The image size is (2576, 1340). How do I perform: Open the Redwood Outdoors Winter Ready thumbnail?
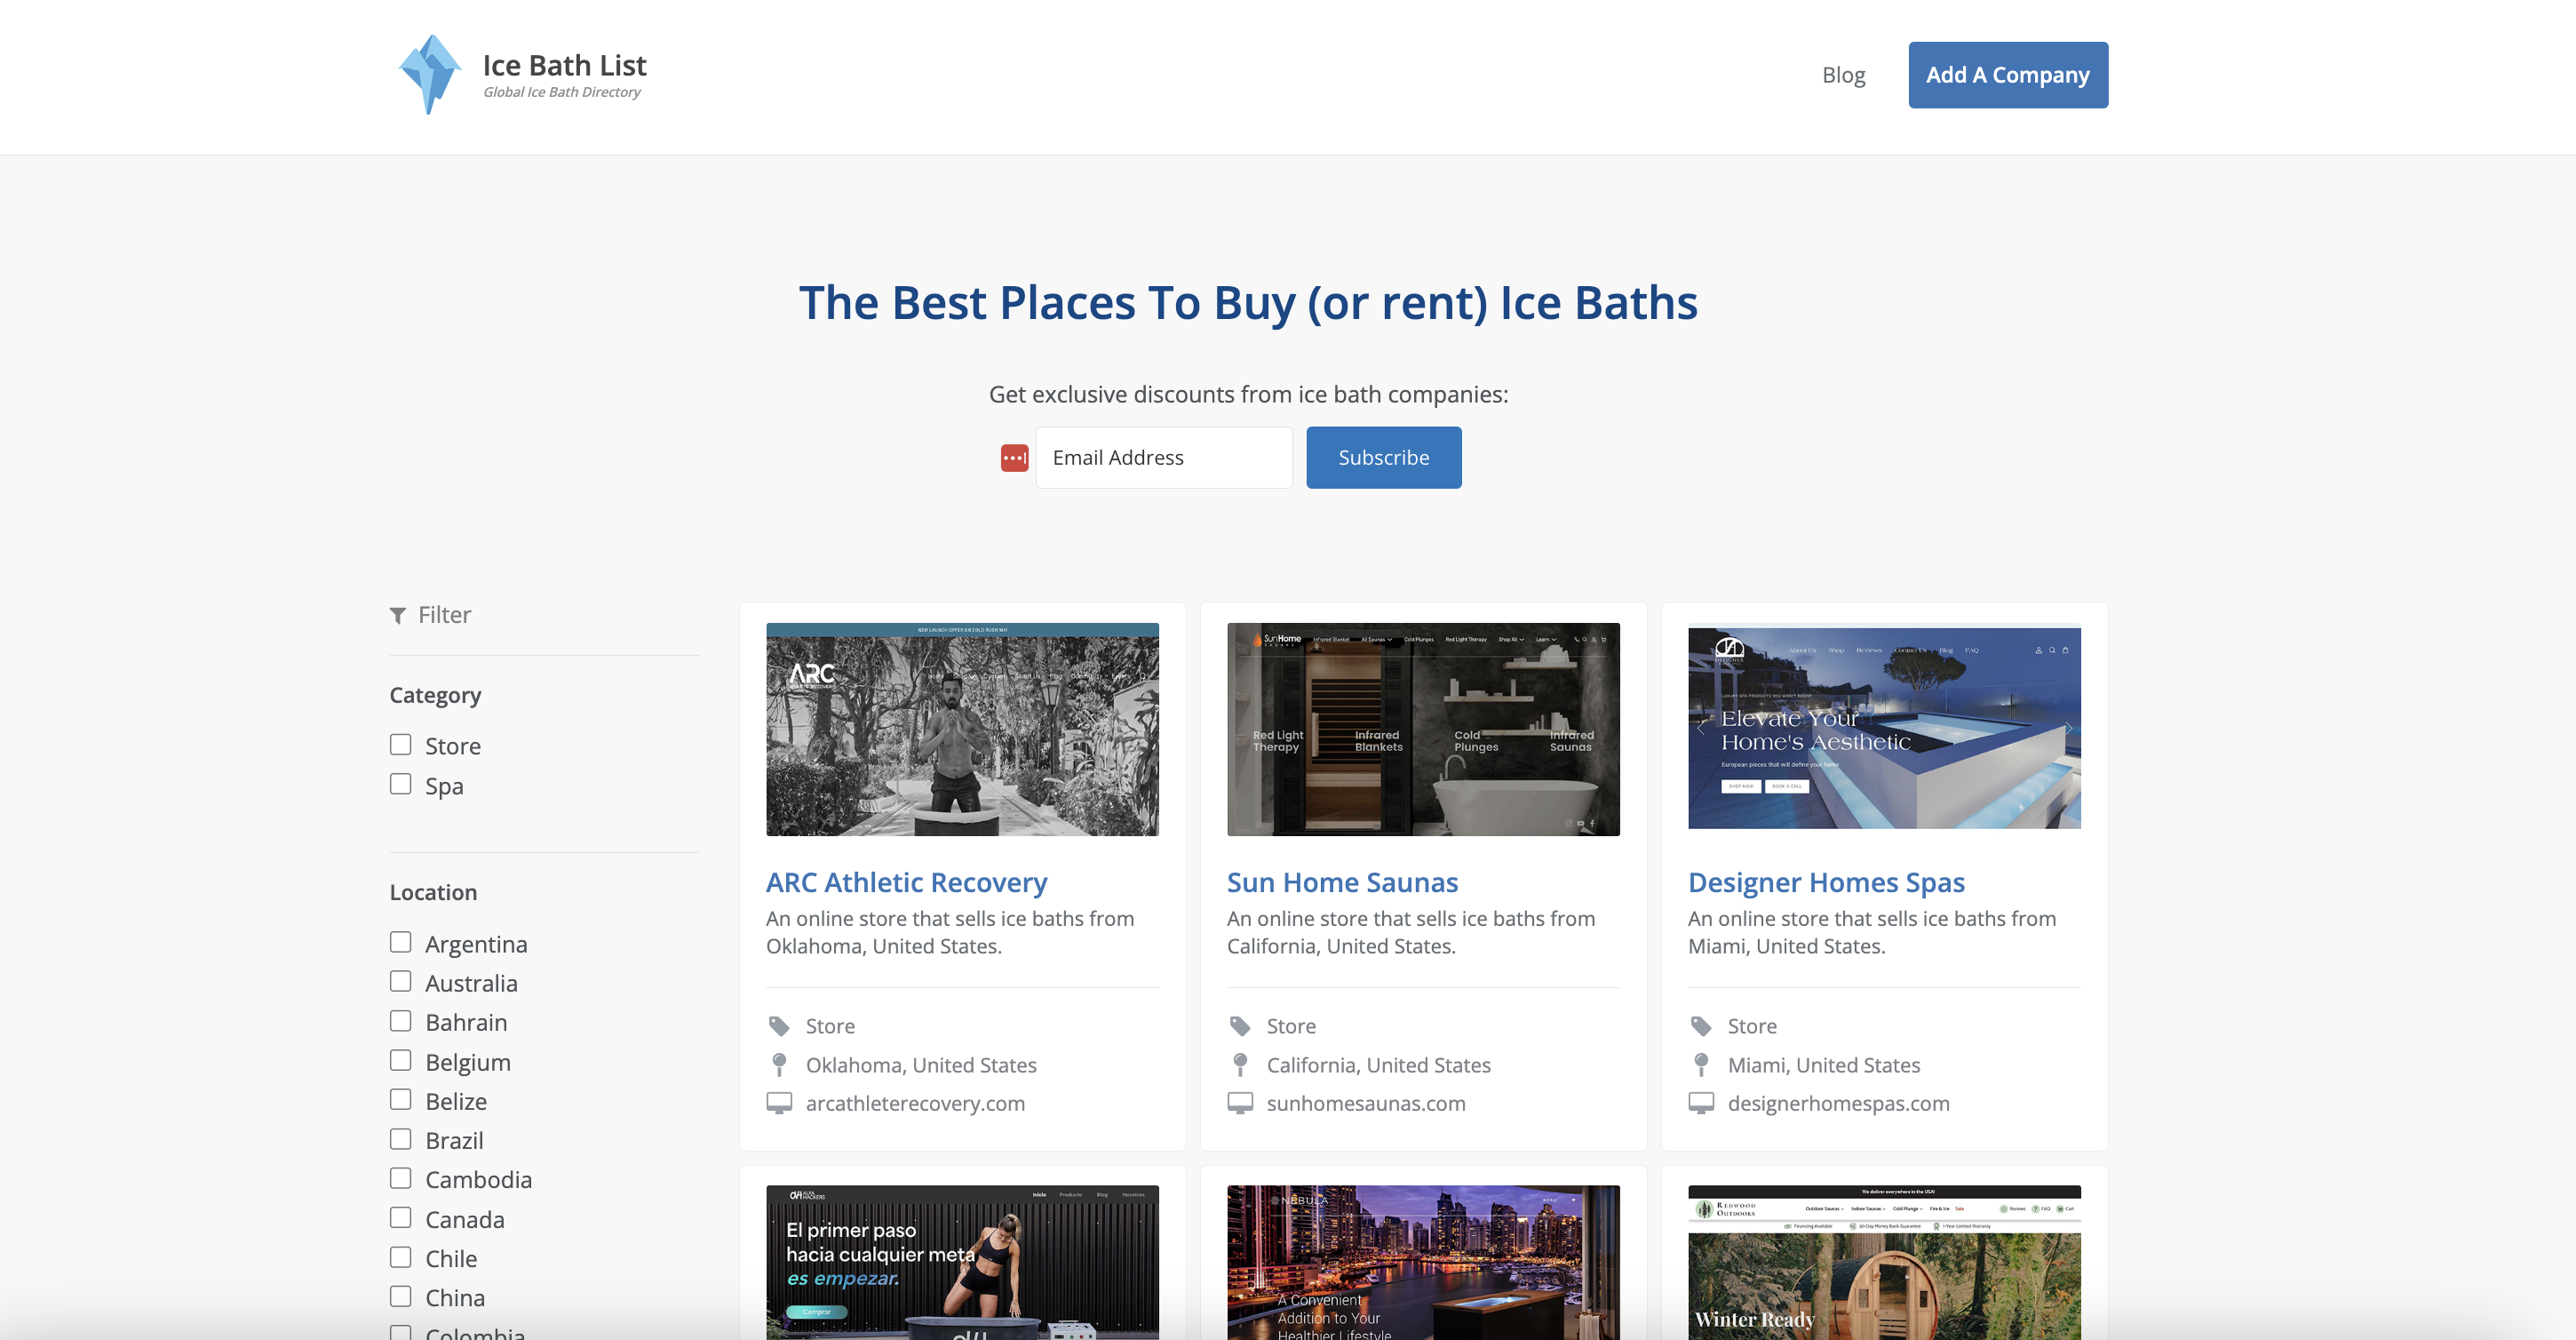point(1884,1262)
